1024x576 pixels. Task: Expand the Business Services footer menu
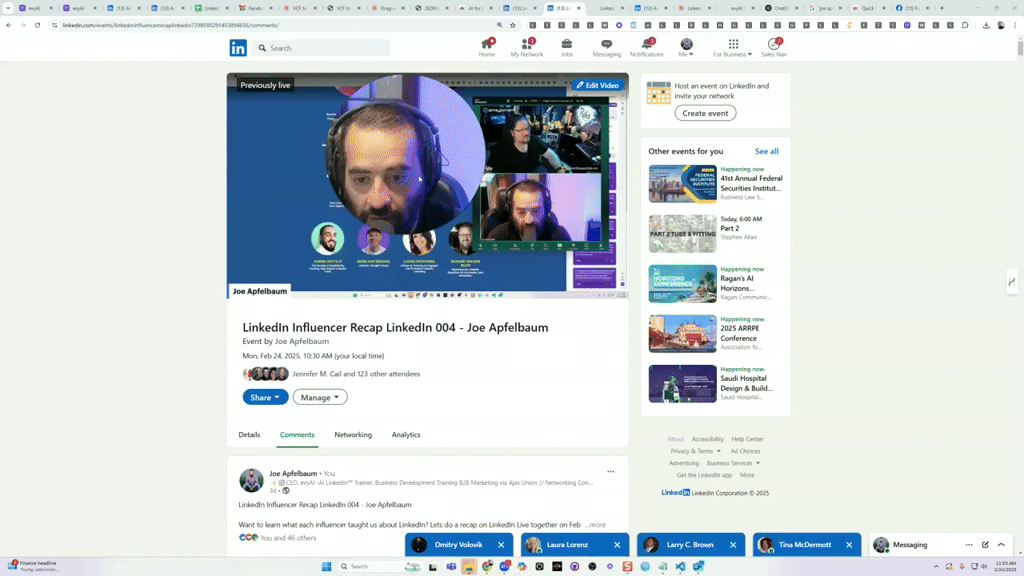pos(733,463)
